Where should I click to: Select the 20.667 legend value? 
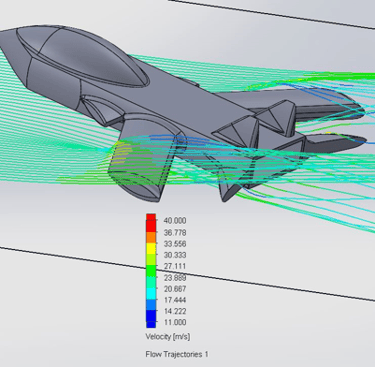click(x=175, y=289)
